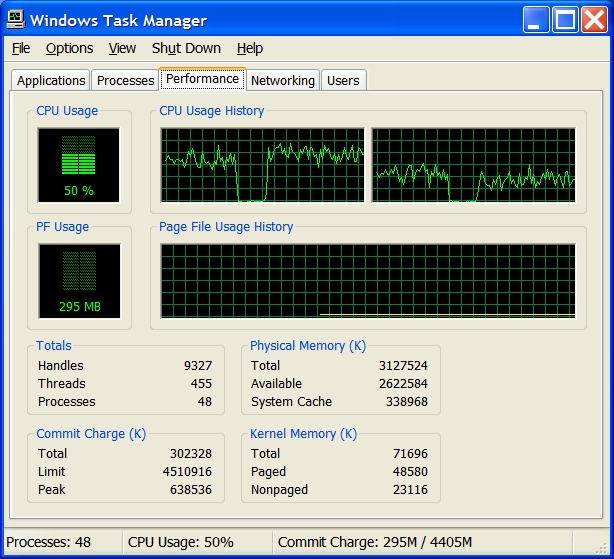
Task: Click Commit Charge Limit 4510916
Action: tap(187, 472)
